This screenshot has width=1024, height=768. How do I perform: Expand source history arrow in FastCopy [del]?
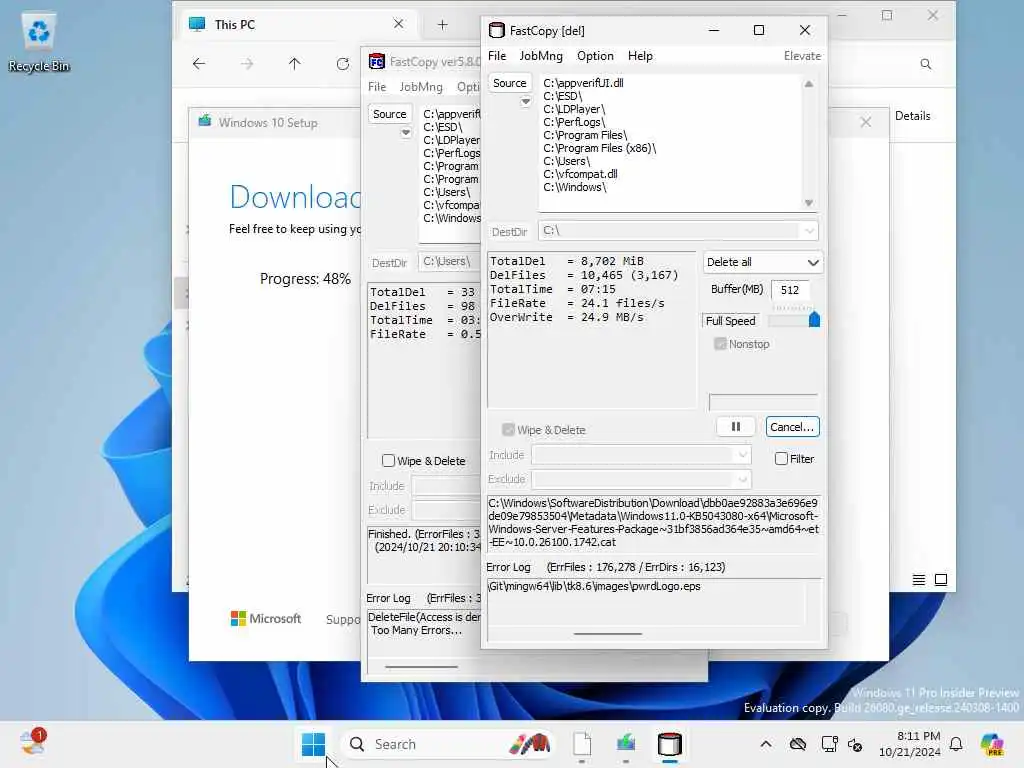525,101
